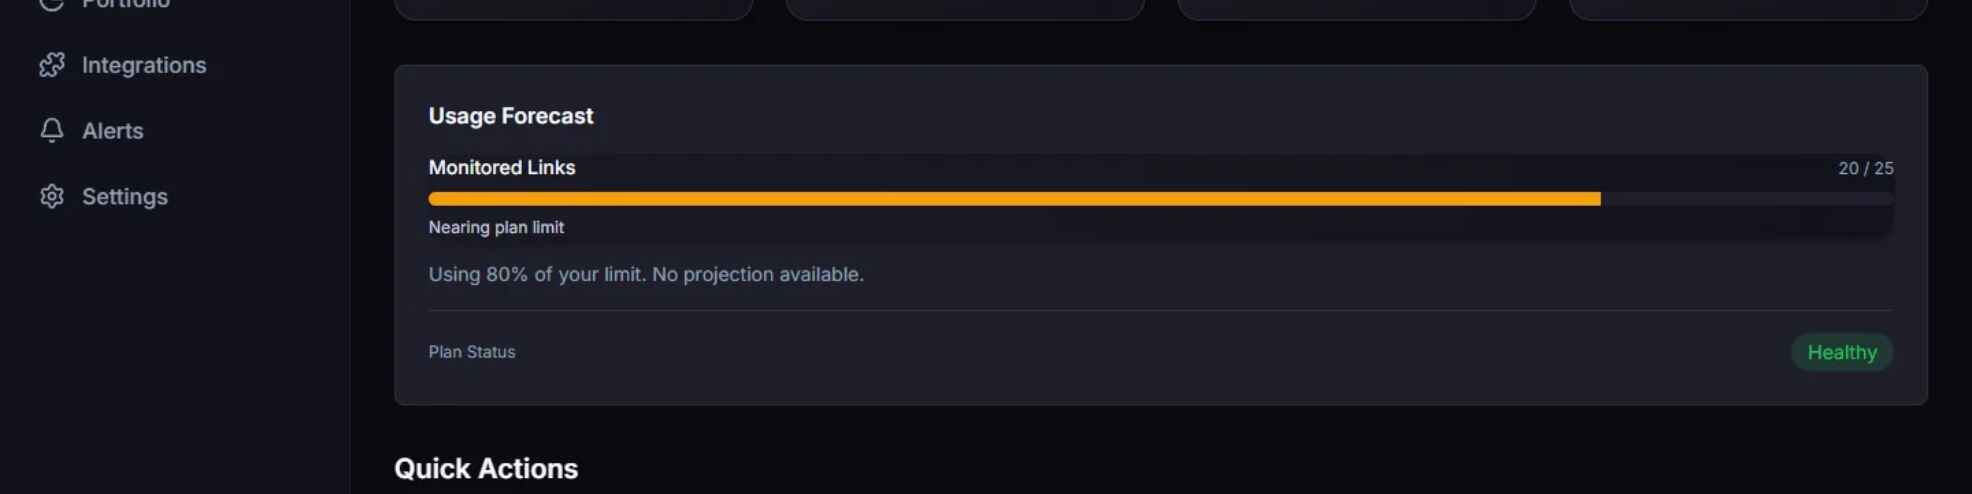
Task: Open the Integrations page
Action: [143, 65]
